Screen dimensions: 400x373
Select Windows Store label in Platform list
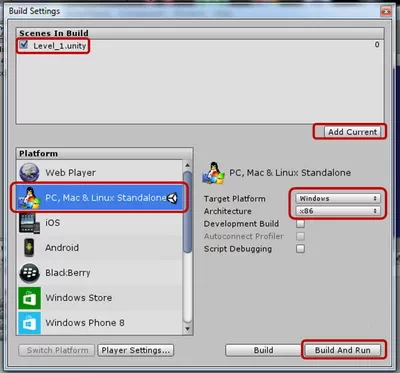[x=79, y=298]
